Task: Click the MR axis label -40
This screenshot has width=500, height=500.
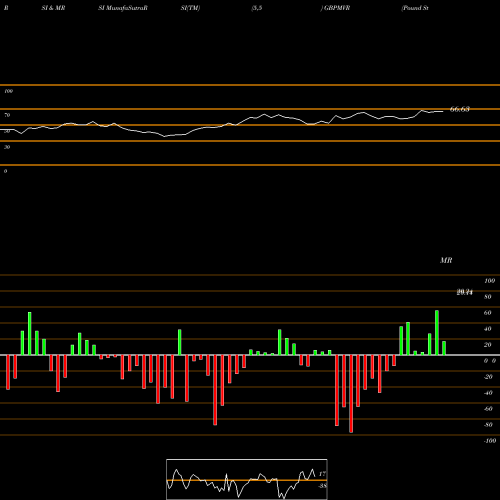Action: coord(488,393)
